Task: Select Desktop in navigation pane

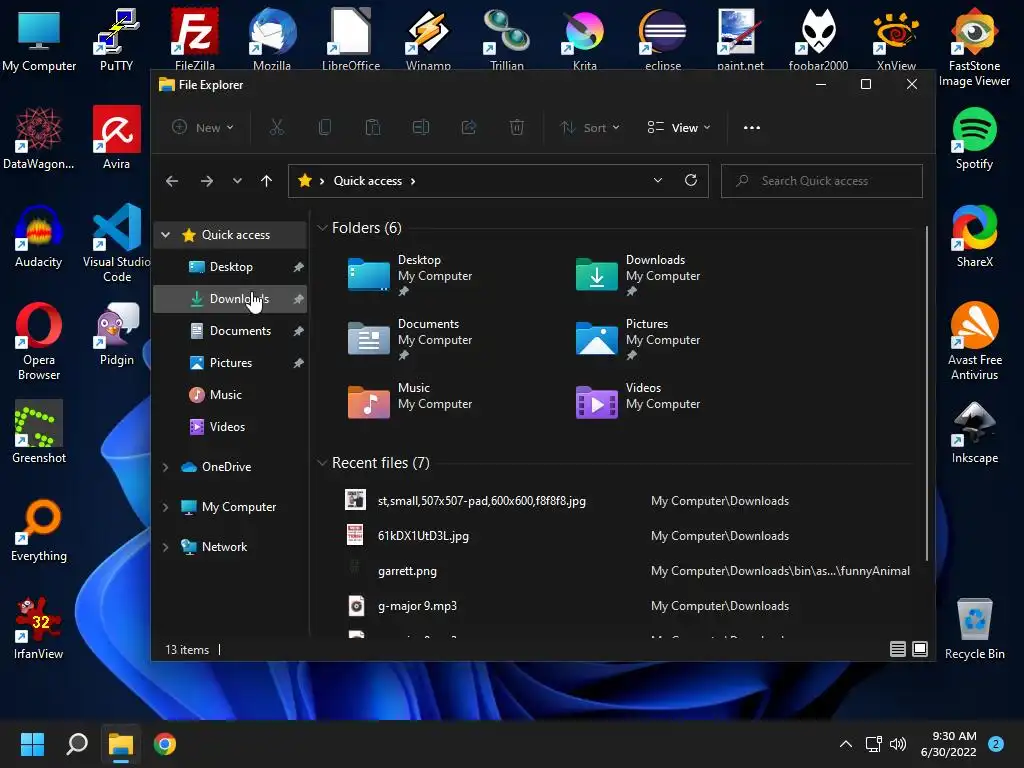Action: click(230, 266)
